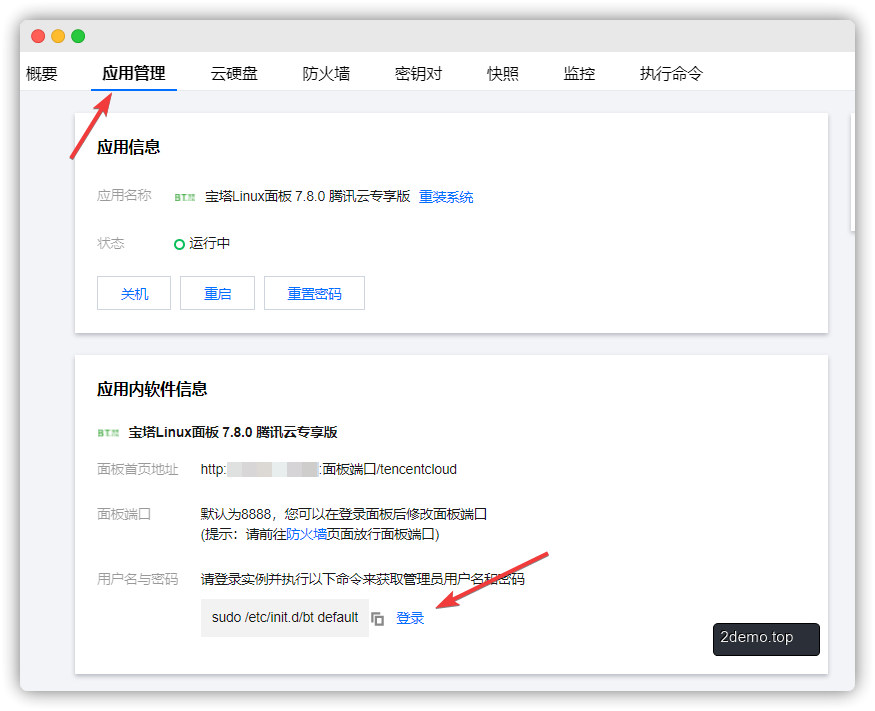Go to the 防火墙 tab

326,73
